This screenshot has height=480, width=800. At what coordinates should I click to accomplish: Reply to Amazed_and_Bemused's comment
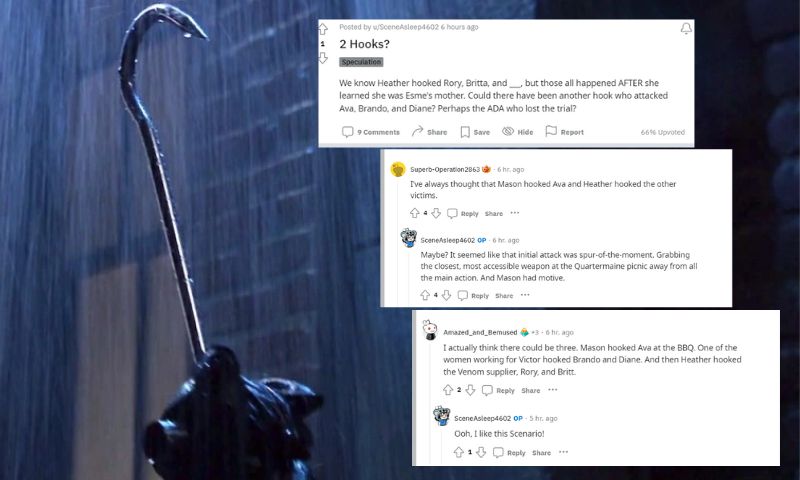point(498,390)
